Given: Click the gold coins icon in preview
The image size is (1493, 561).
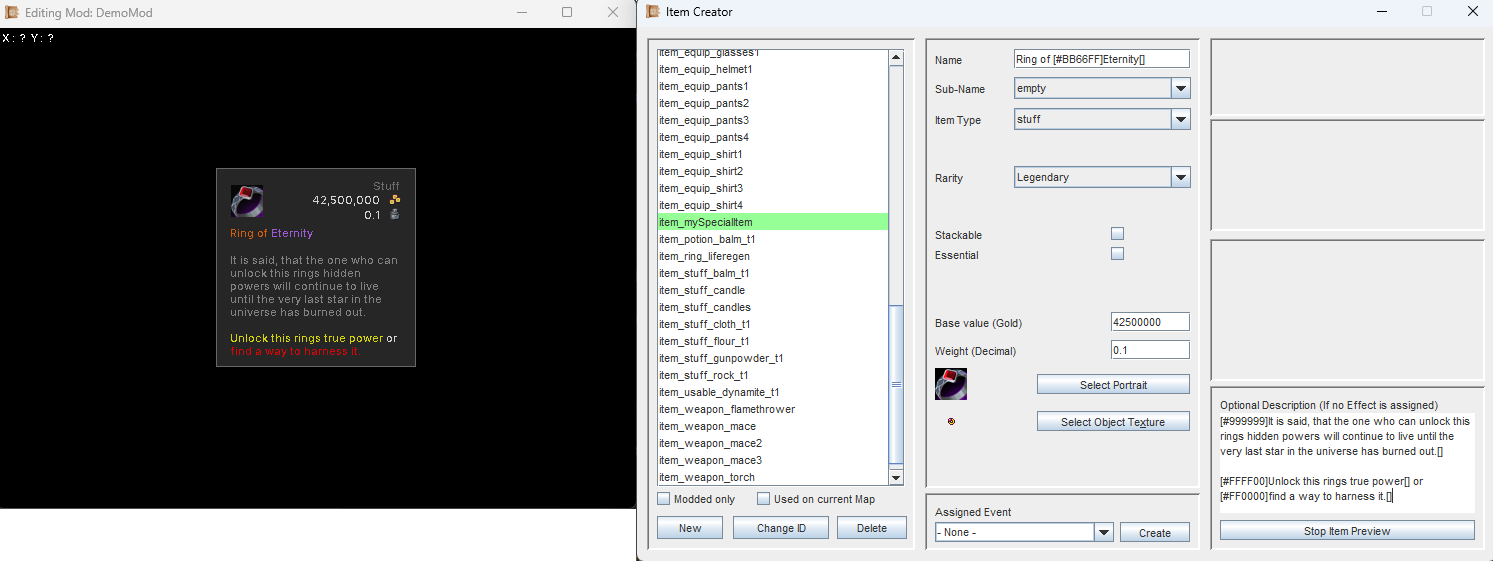Looking at the screenshot, I should pyautogui.click(x=395, y=200).
